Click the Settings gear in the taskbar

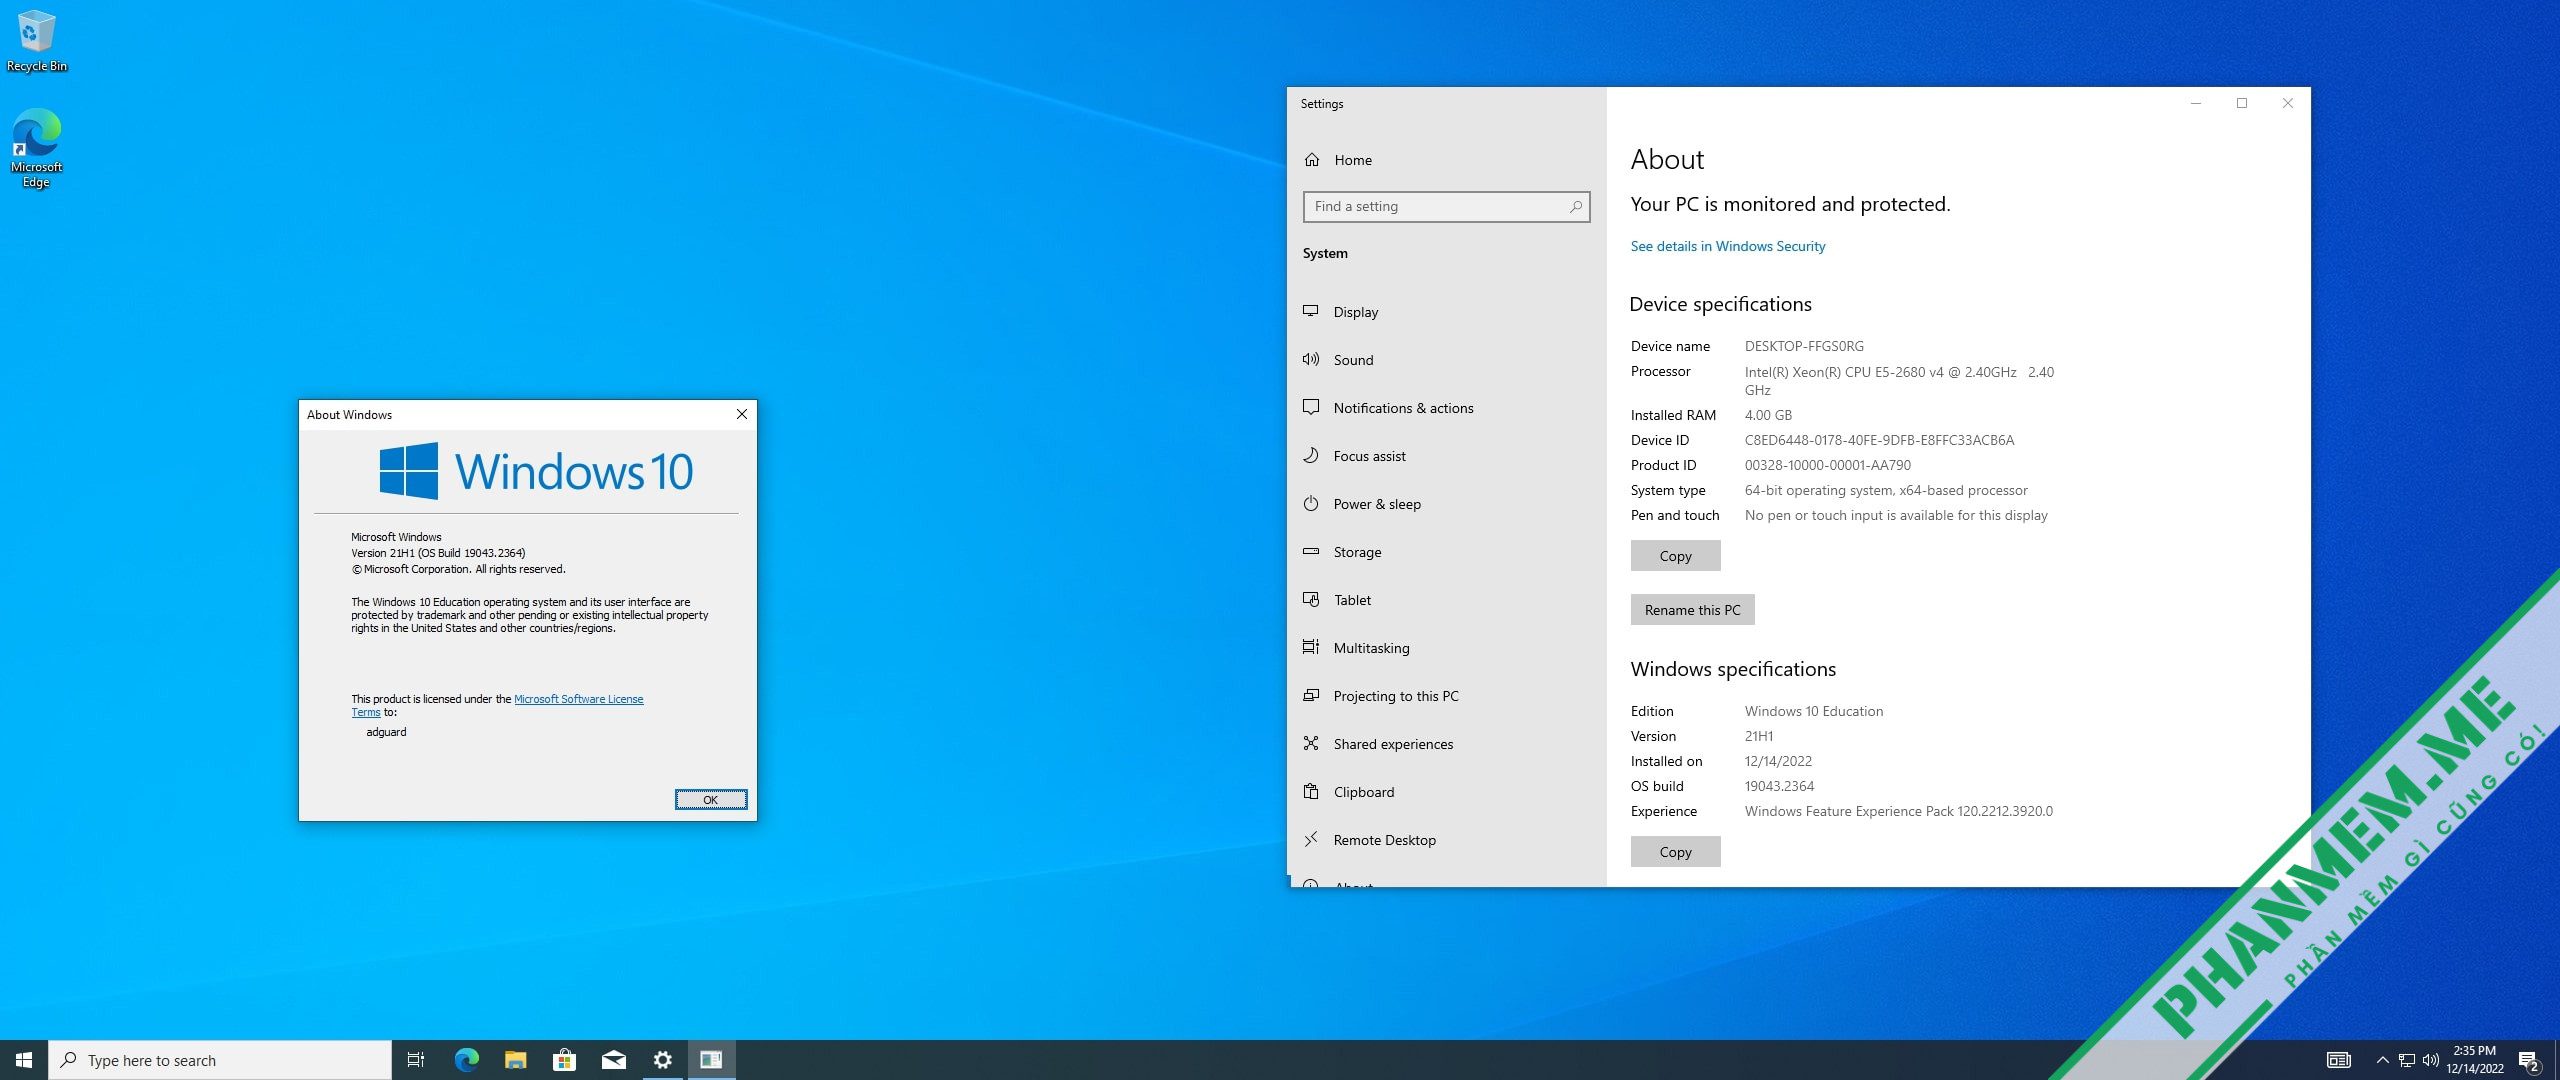pos(662,1060)
